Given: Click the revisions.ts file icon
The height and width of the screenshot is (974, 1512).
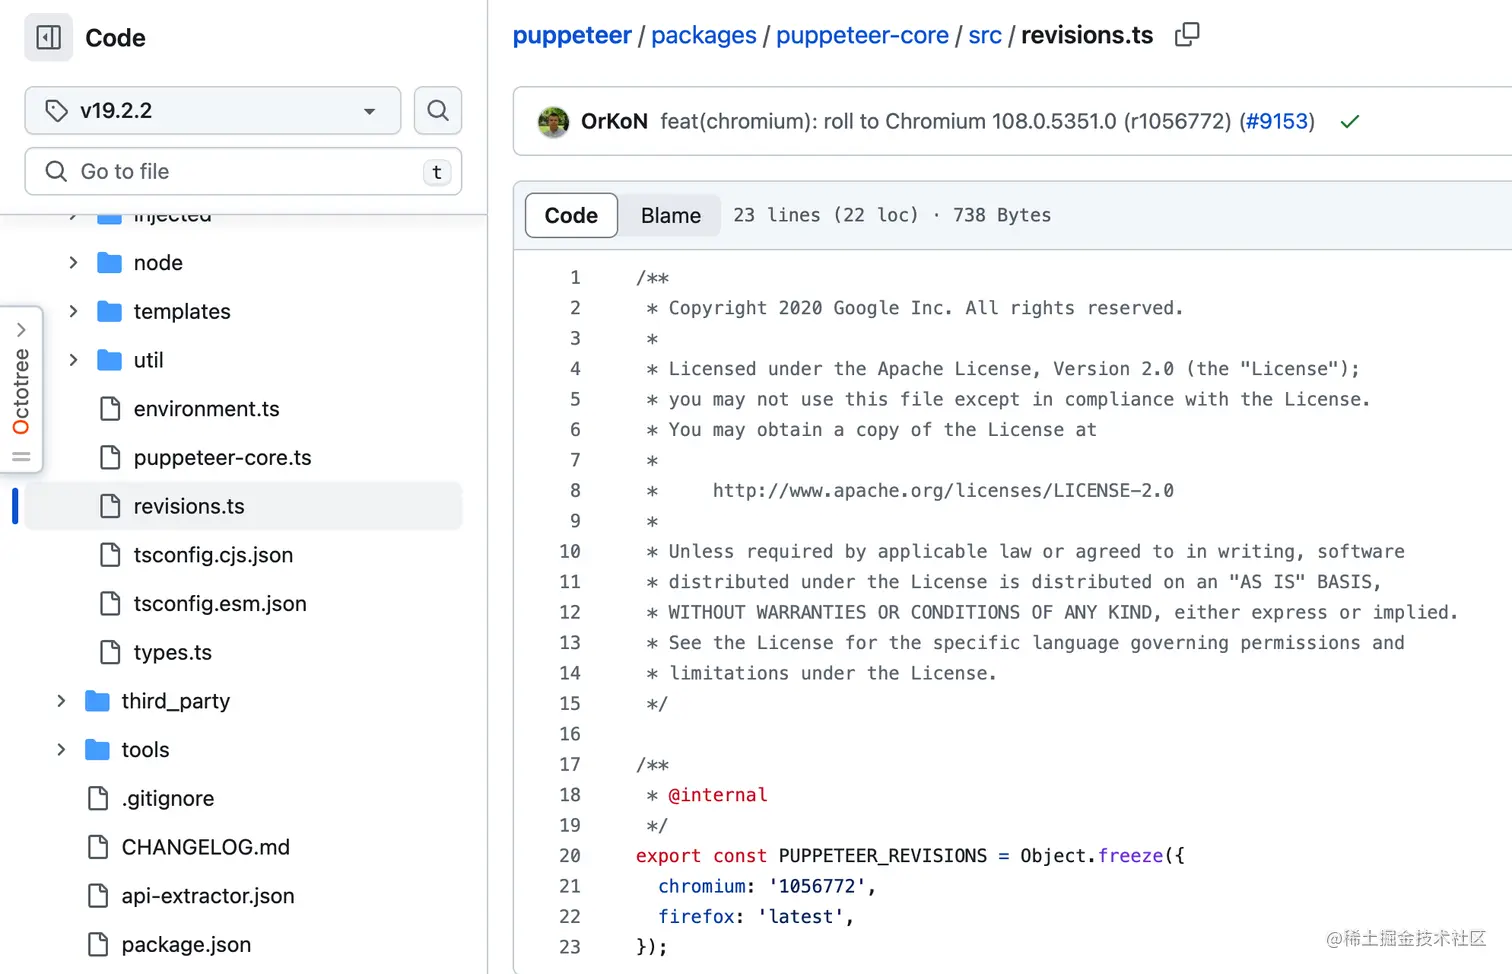Looking at the screenshot, I should [110, 506].
